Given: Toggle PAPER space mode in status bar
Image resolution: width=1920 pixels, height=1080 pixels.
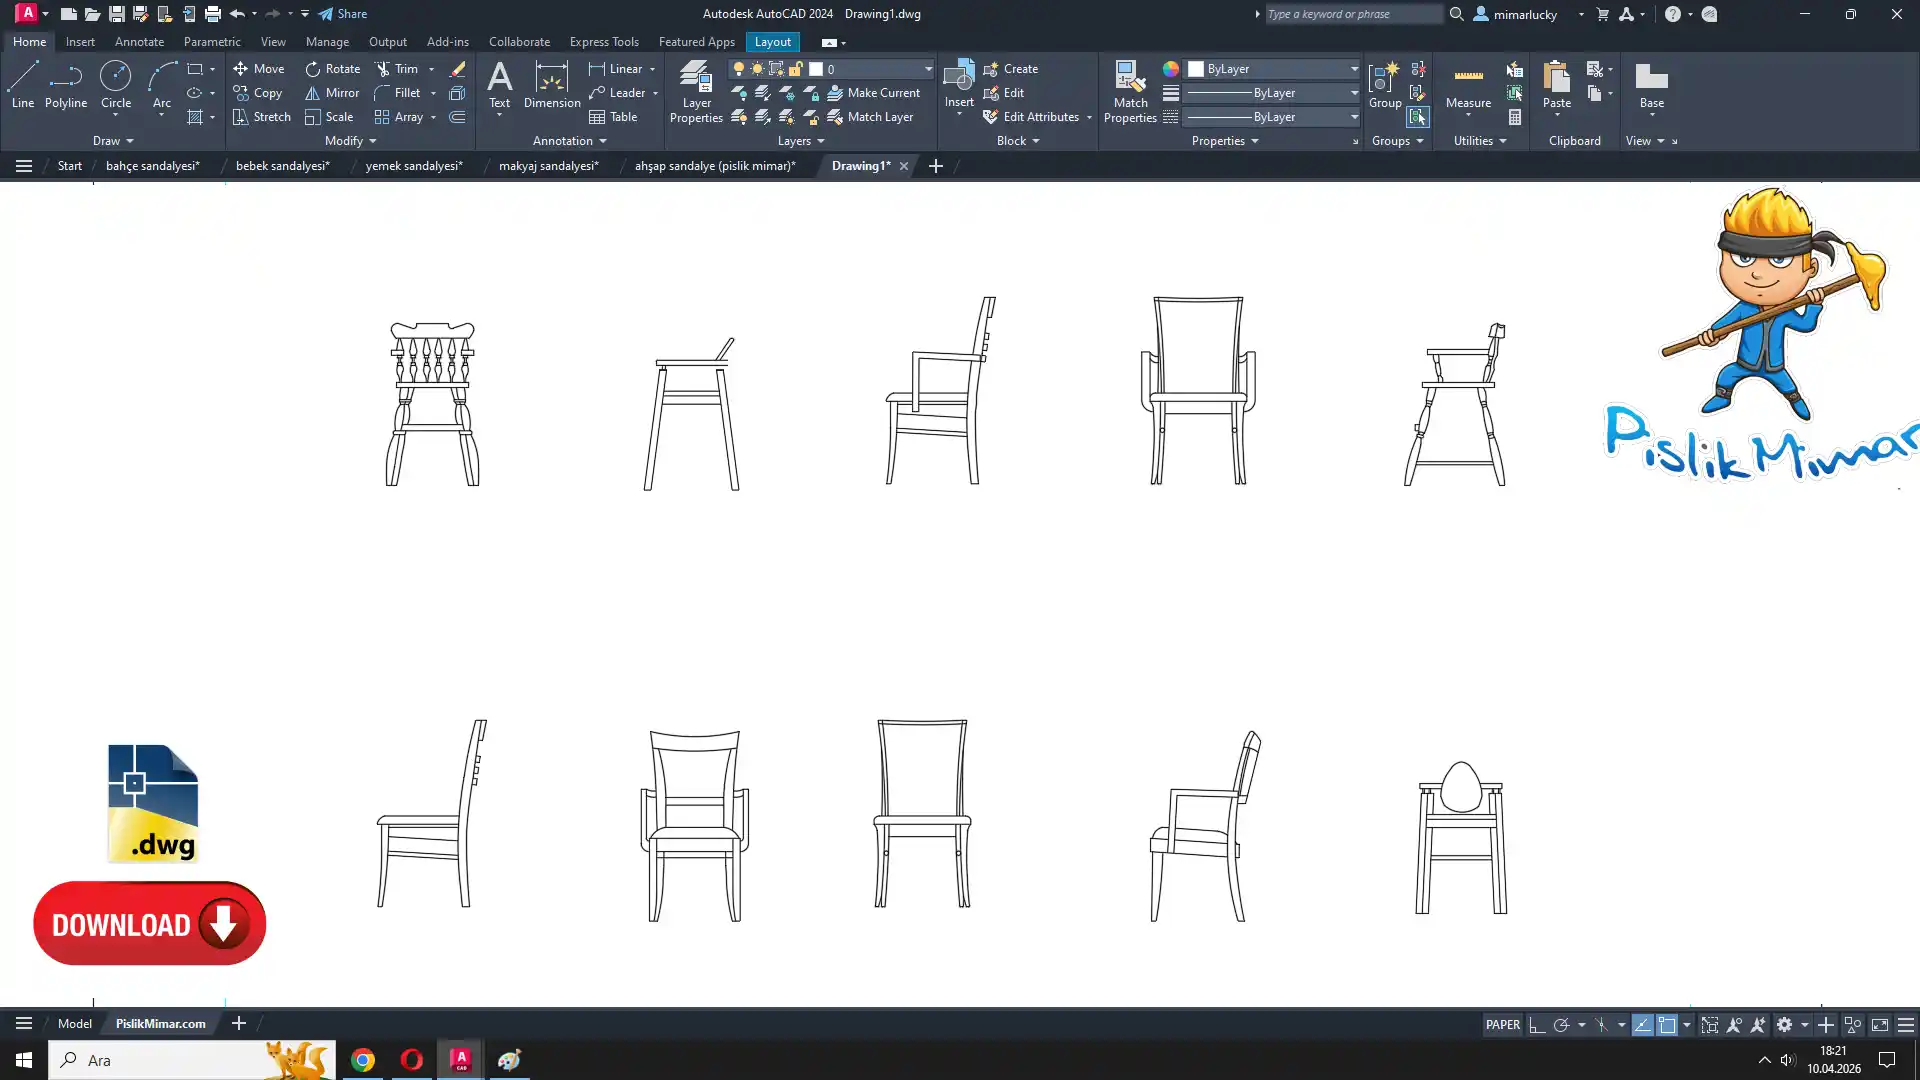Looking at the screenshot, I should point(1502,1024).
